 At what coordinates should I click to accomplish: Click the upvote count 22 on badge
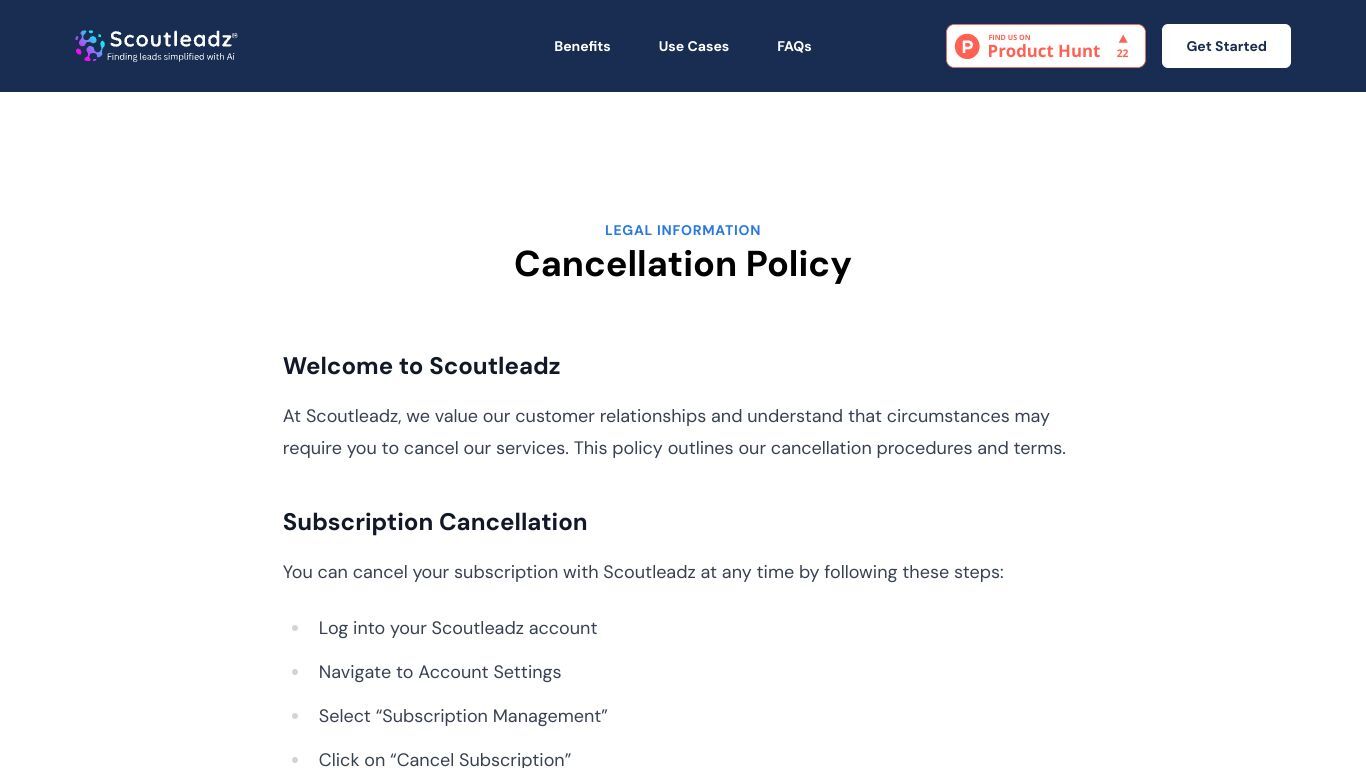(1122, 54)
